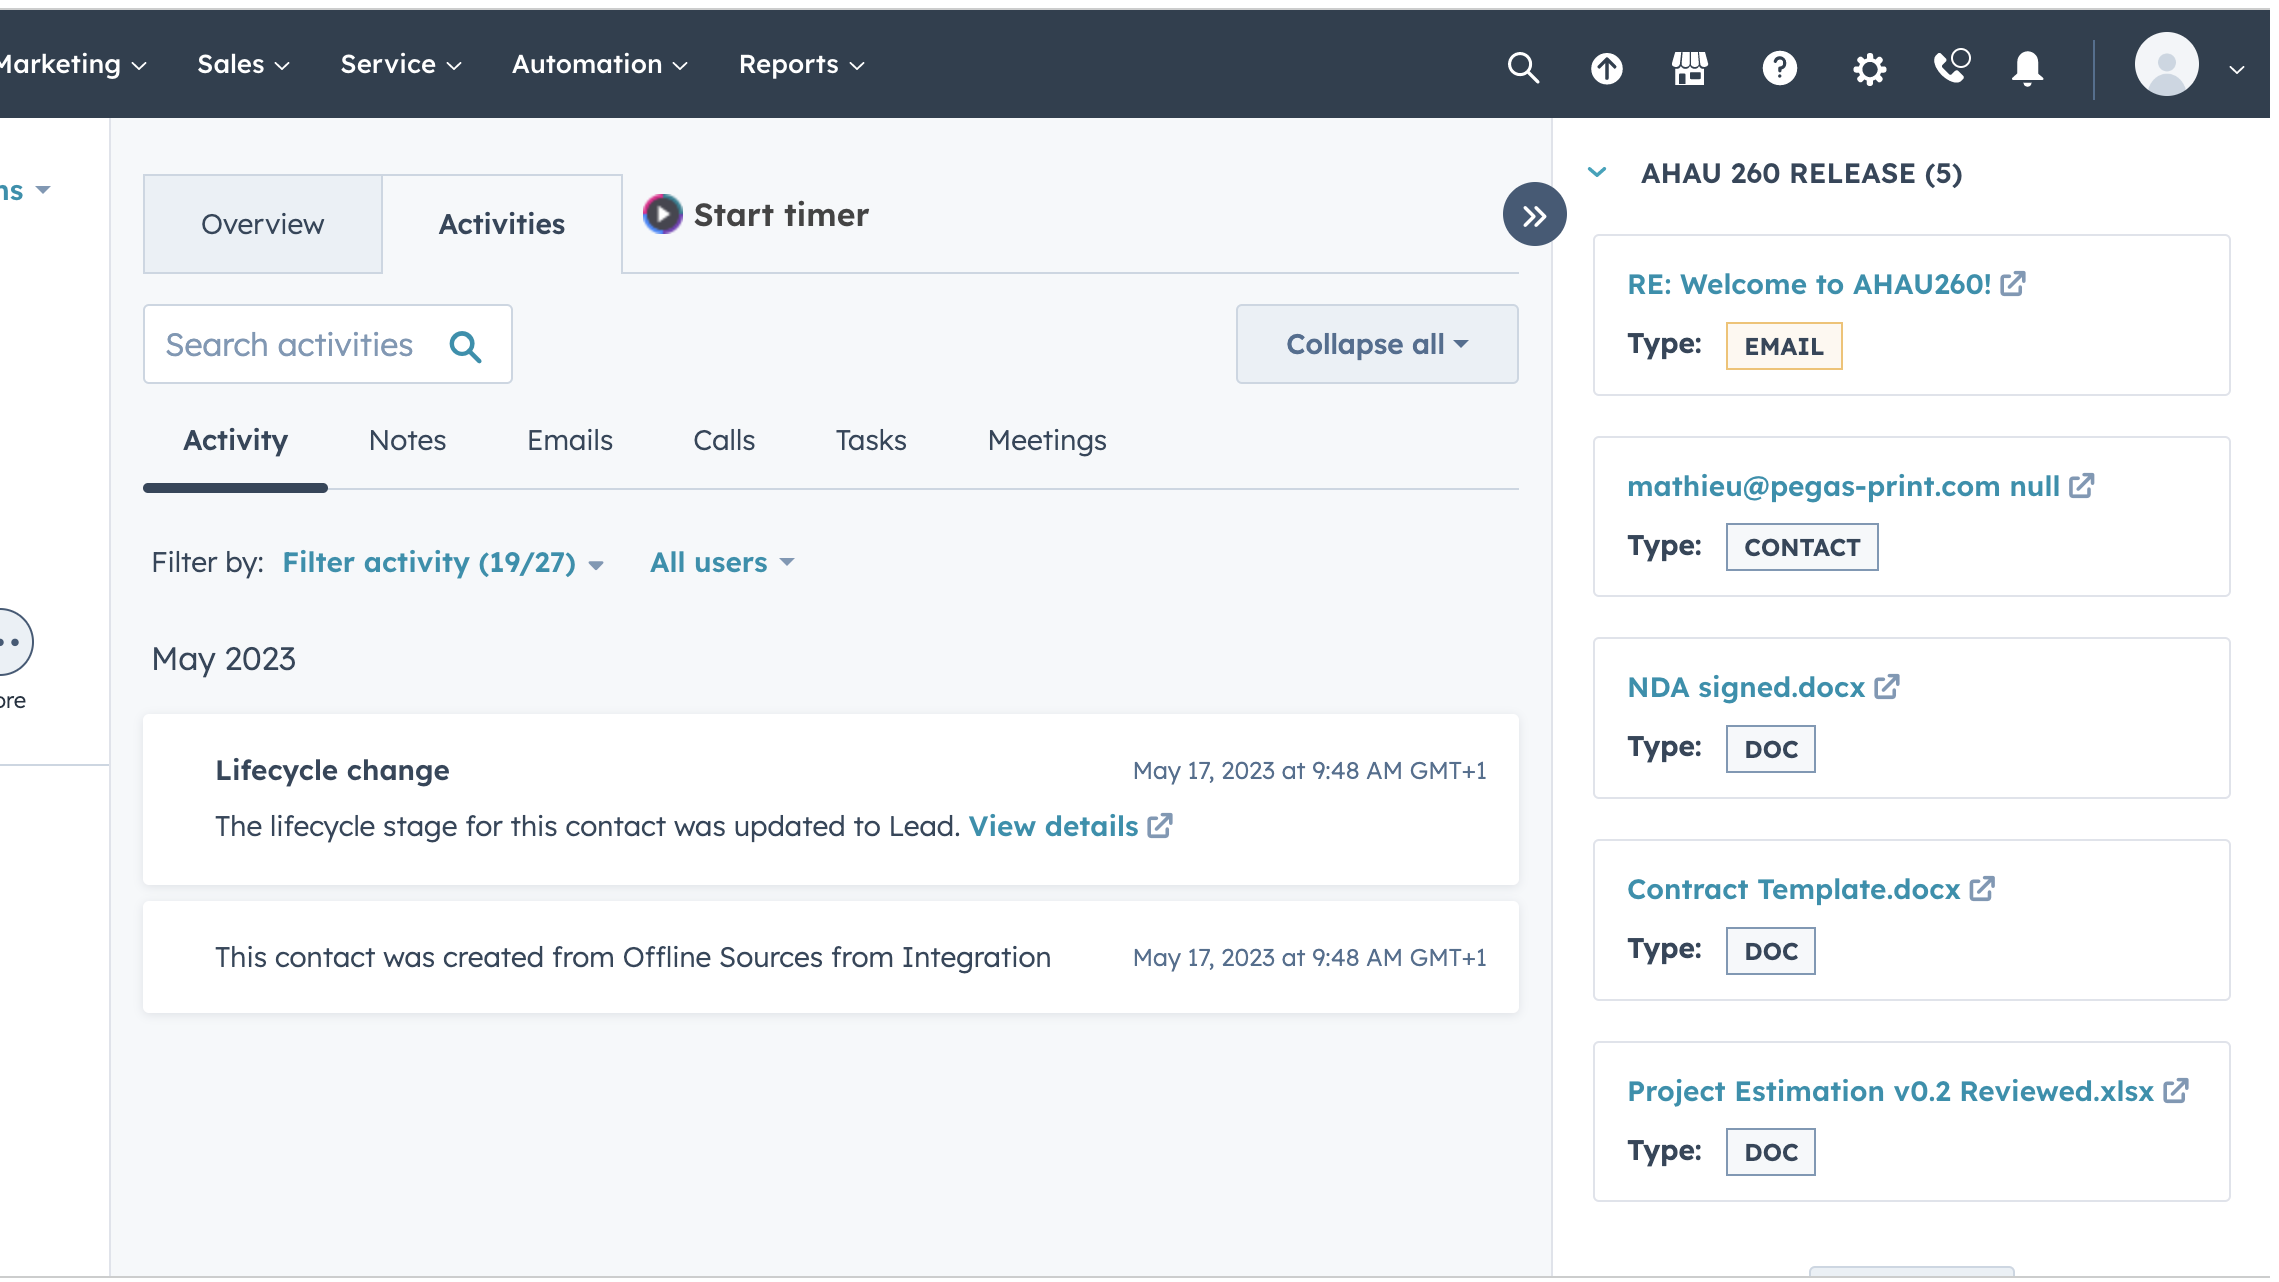Select the Emails activity tab
This screenshot has height=1282, width=2279.
click(569, 440)
